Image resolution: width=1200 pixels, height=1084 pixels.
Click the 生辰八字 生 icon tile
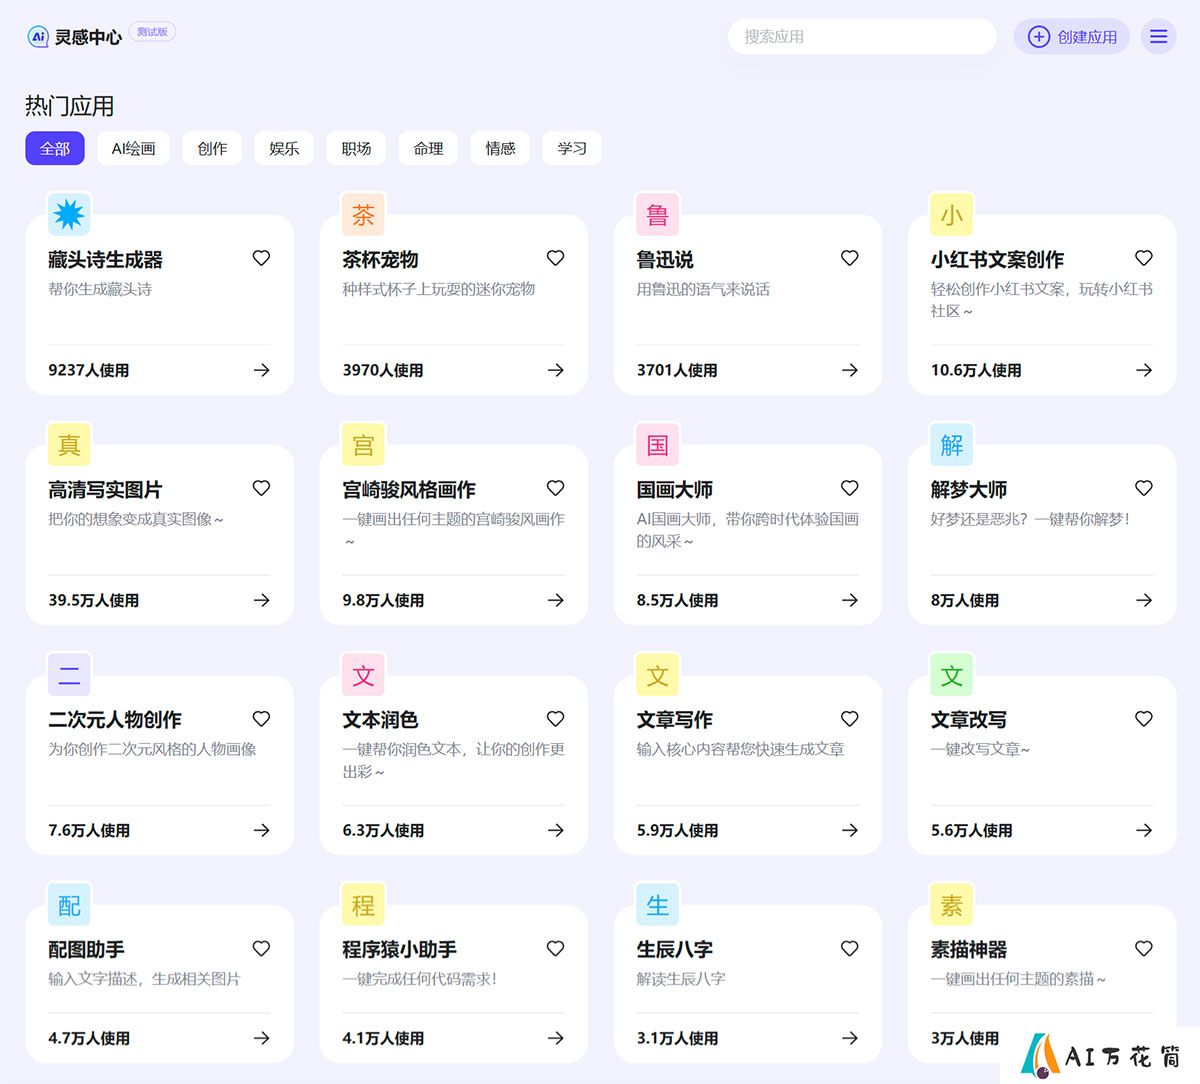point(657,905)
